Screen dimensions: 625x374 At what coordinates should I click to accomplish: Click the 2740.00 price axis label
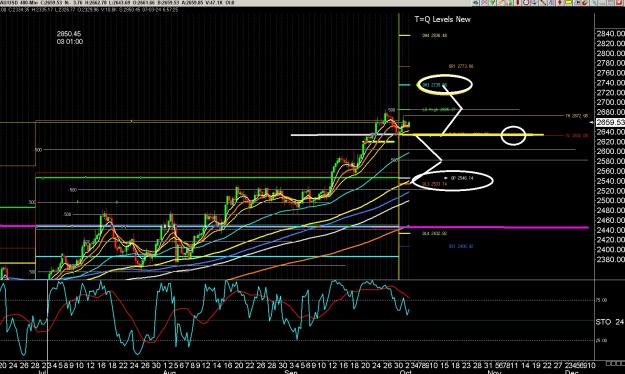coord(610,83)
